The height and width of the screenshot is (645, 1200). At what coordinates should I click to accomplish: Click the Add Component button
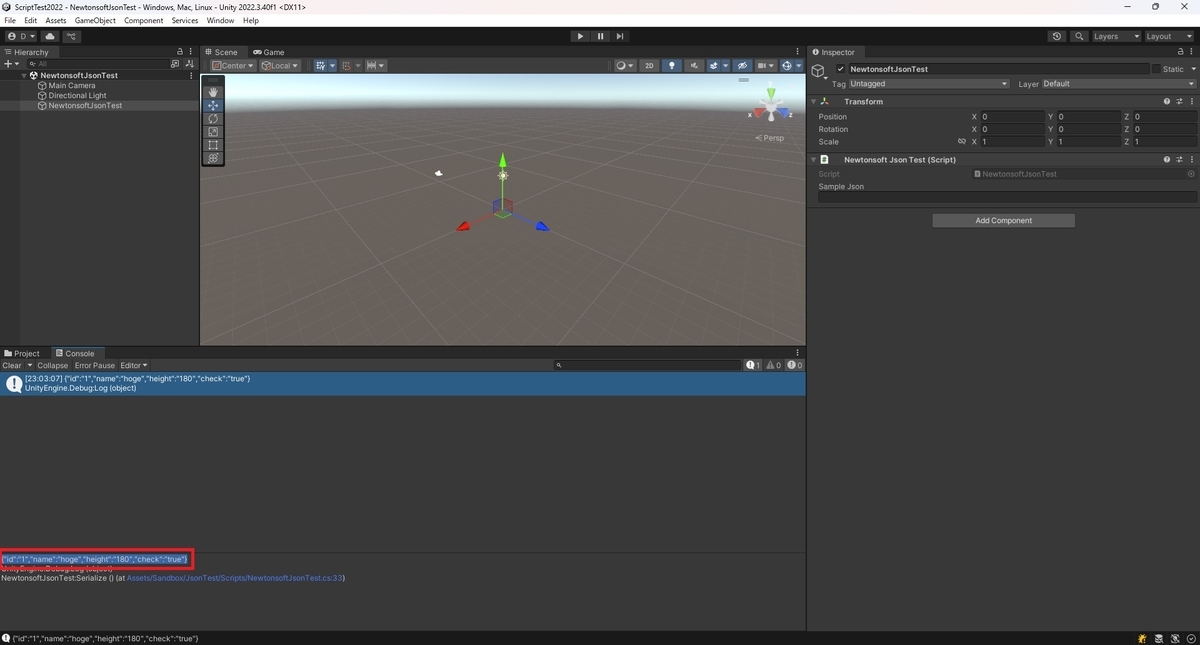click(1004, 220)
